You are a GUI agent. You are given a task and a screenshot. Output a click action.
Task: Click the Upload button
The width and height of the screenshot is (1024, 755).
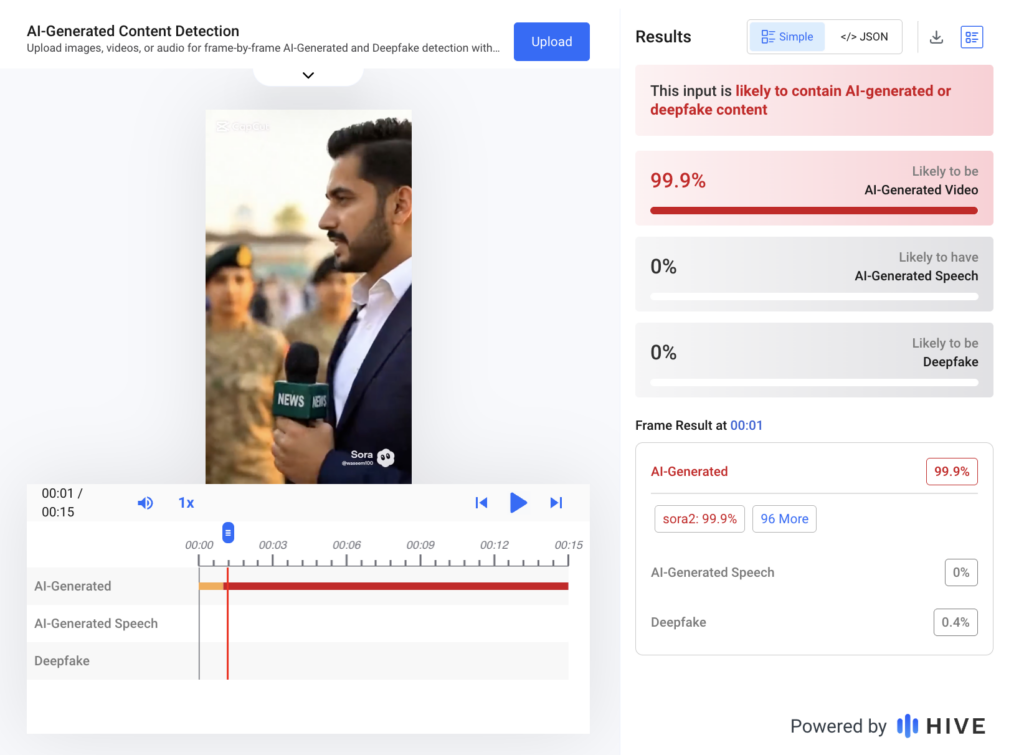pyautogui.click(x=551, y=42)
